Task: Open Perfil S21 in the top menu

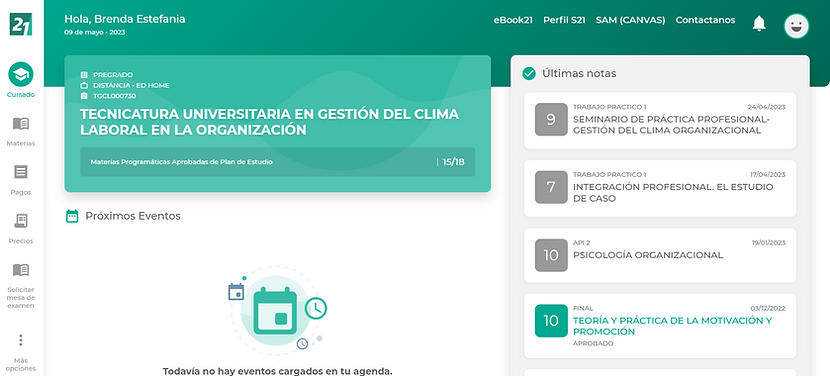Action: (564, 21)
